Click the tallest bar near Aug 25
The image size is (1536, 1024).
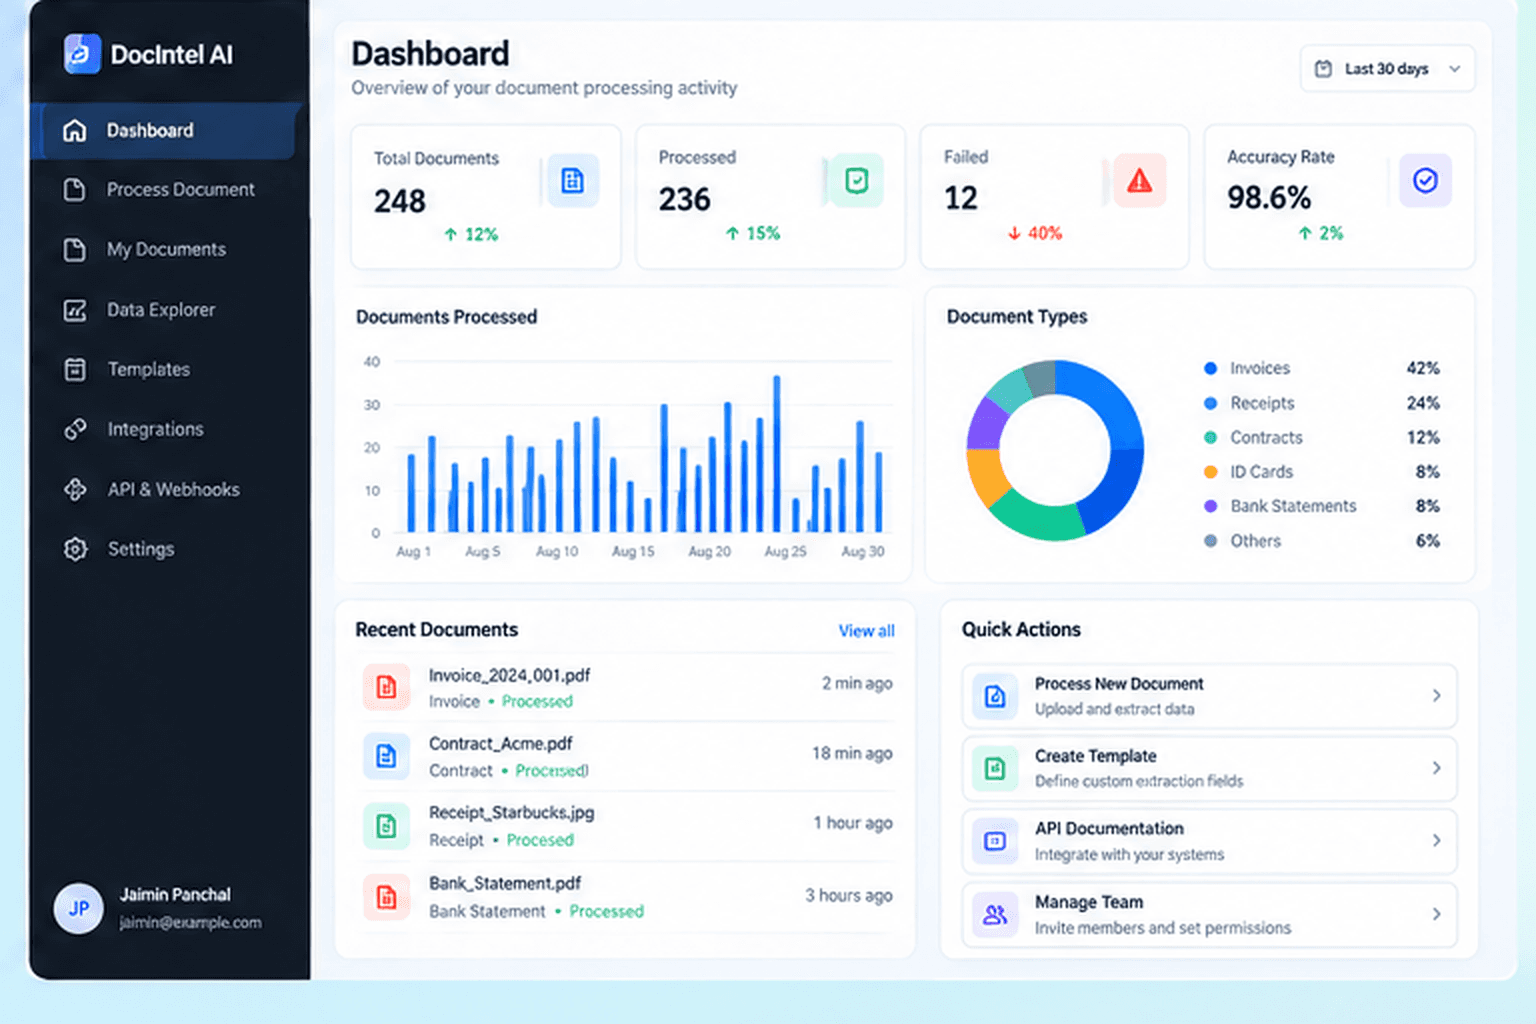[x=776, y=454]
